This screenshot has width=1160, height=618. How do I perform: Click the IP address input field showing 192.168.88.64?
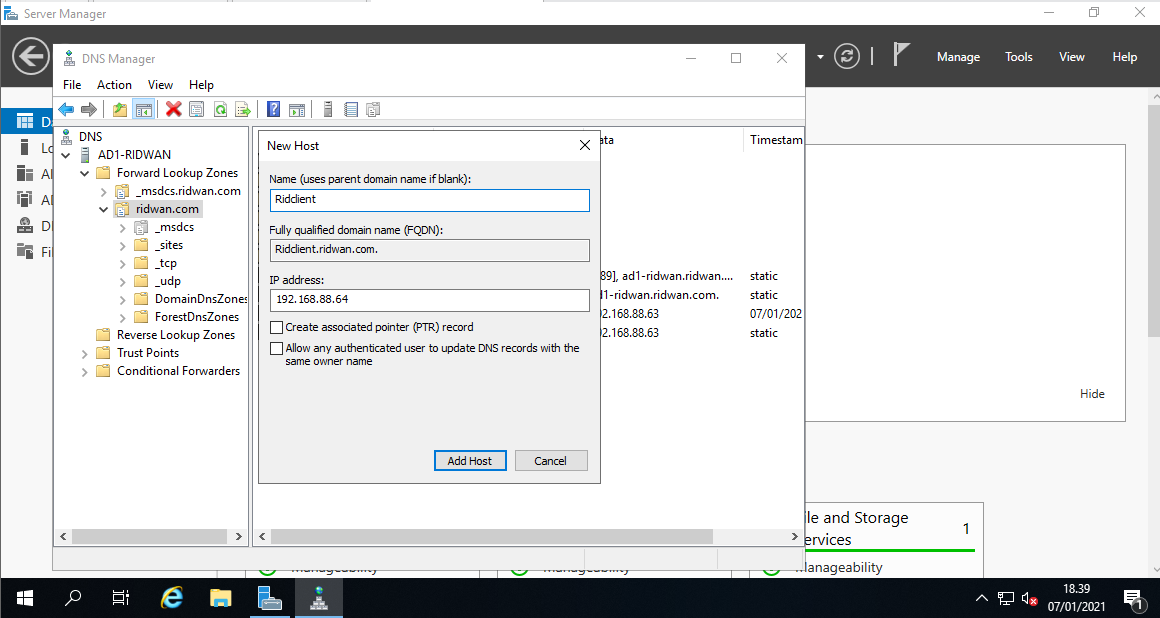point(429,300)
